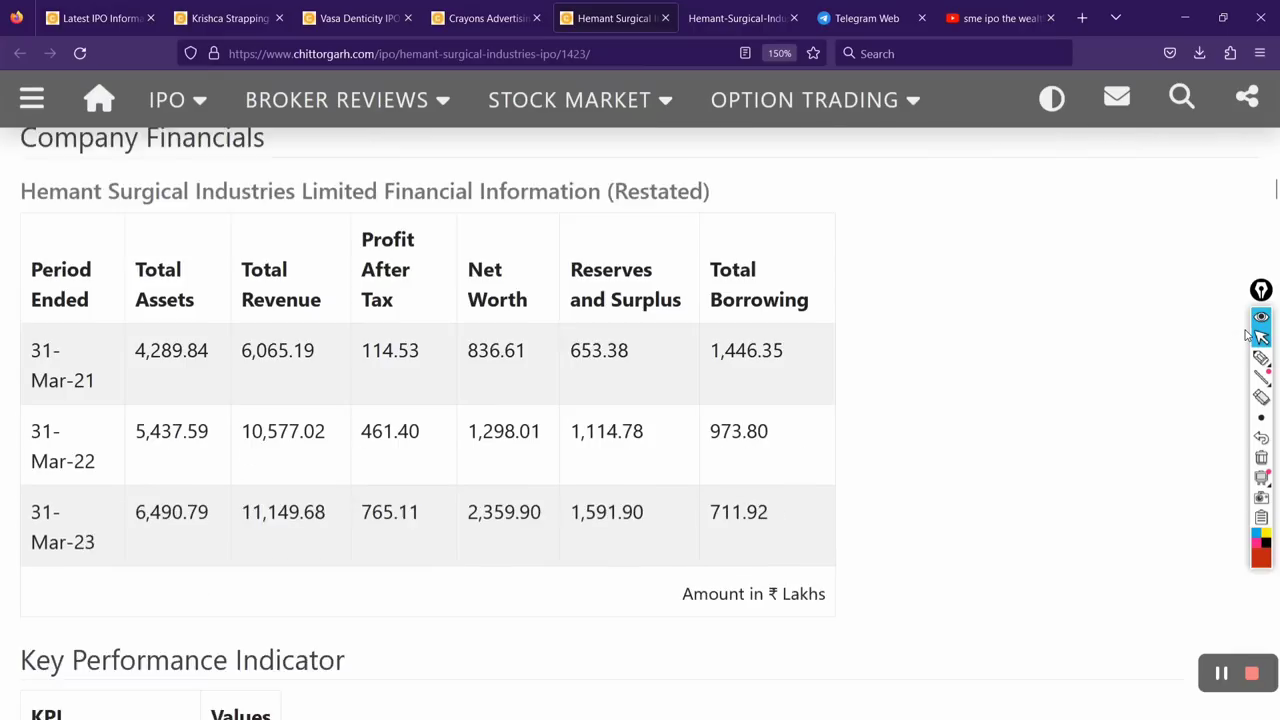The height and width of the screenshot is (720, 1280).
Task: Select the red color swatch
Action: click(x=1261, y=557)
